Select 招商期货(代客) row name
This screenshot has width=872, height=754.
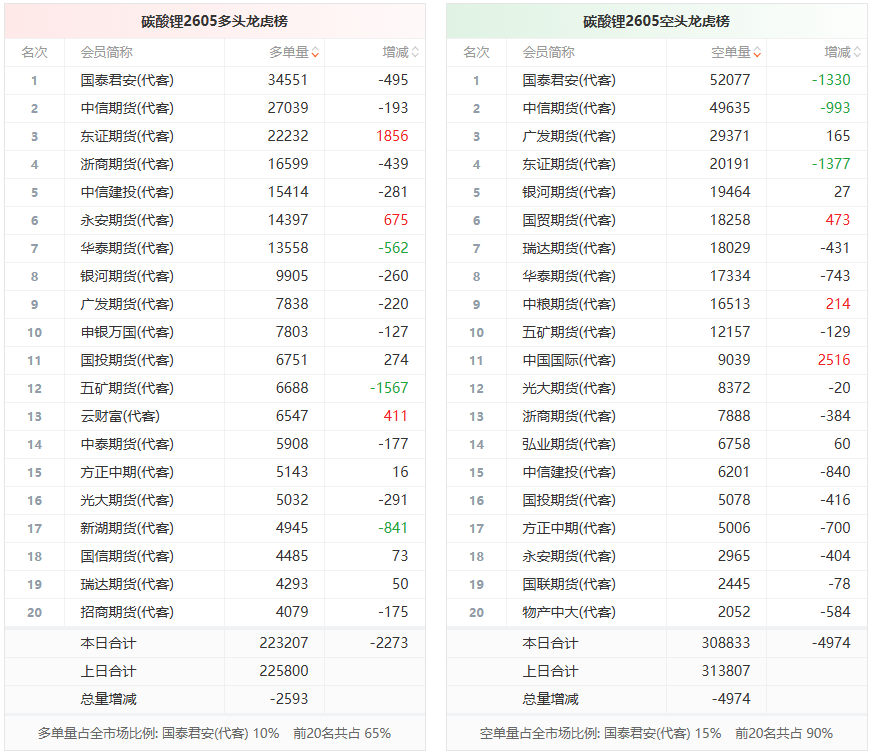tap(127, 612)
